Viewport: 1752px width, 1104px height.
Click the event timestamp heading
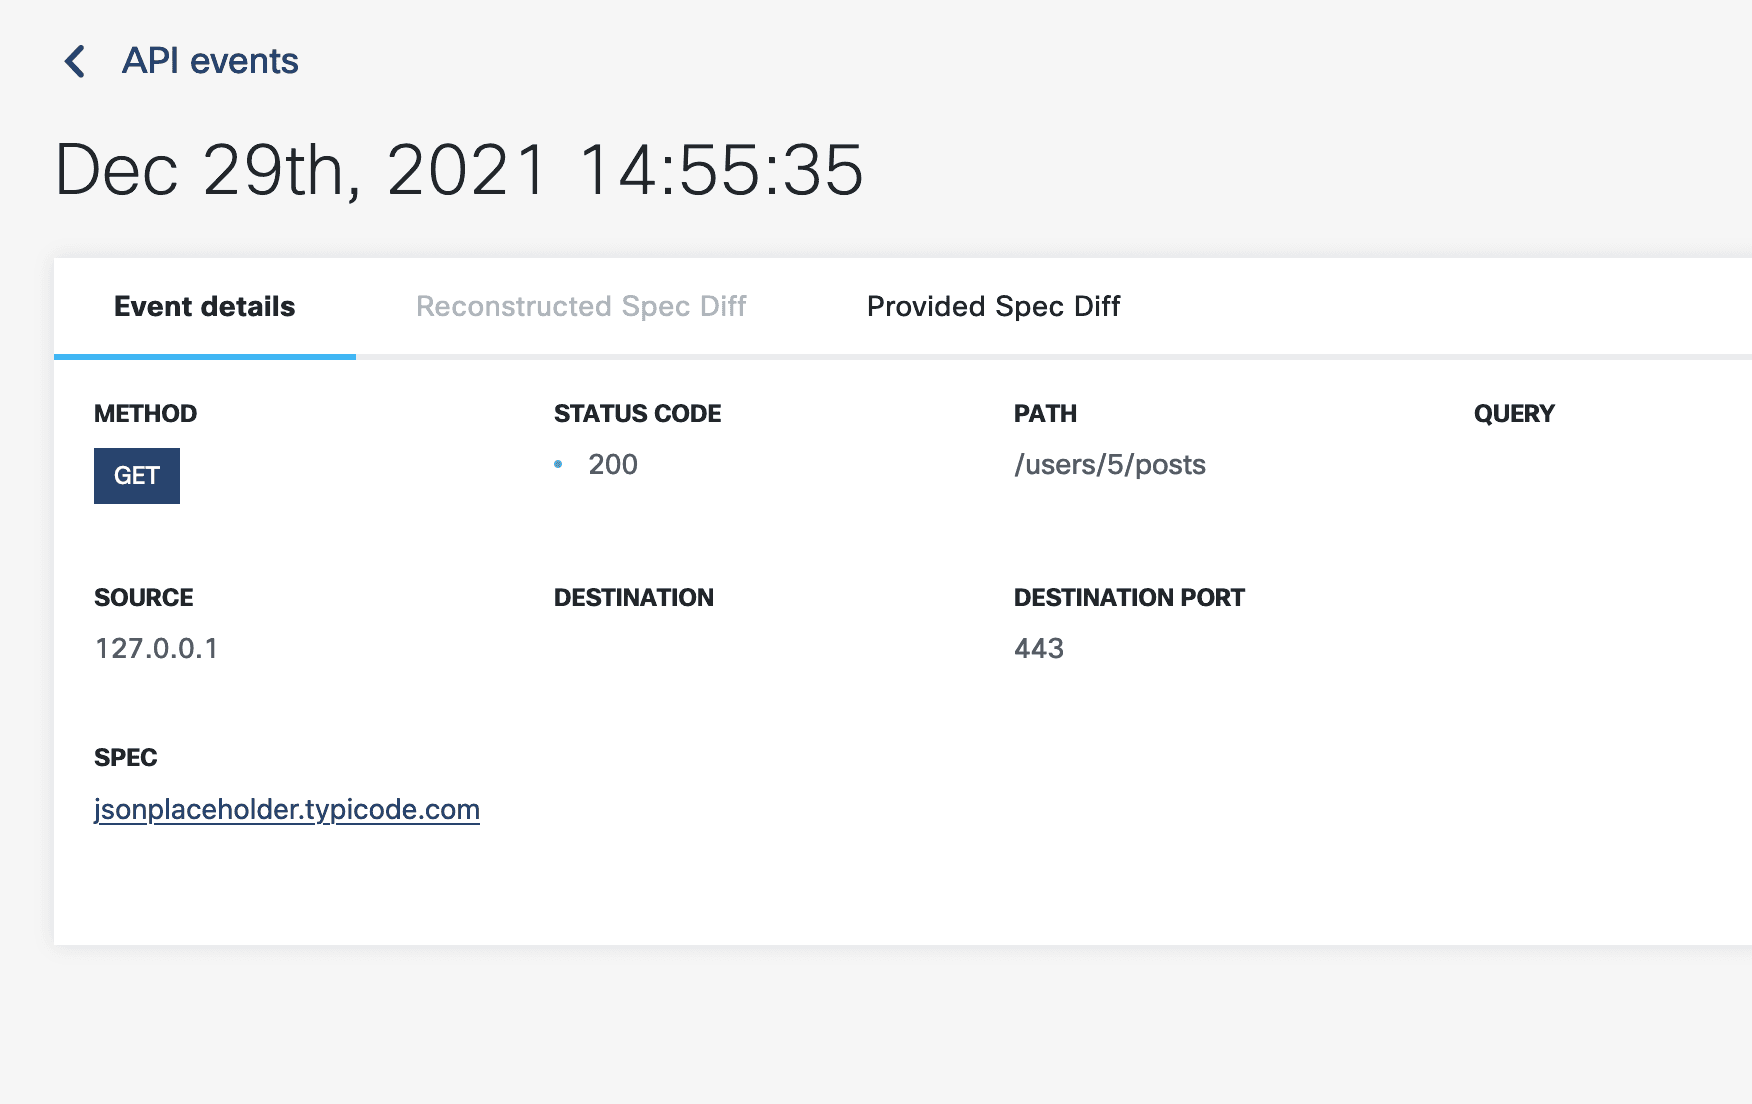tap(459, 169)
